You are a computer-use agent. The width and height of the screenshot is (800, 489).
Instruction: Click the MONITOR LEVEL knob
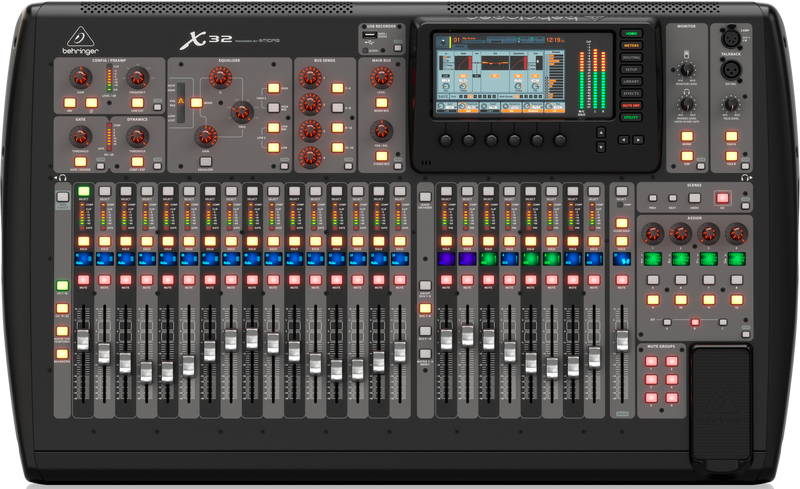687,69
